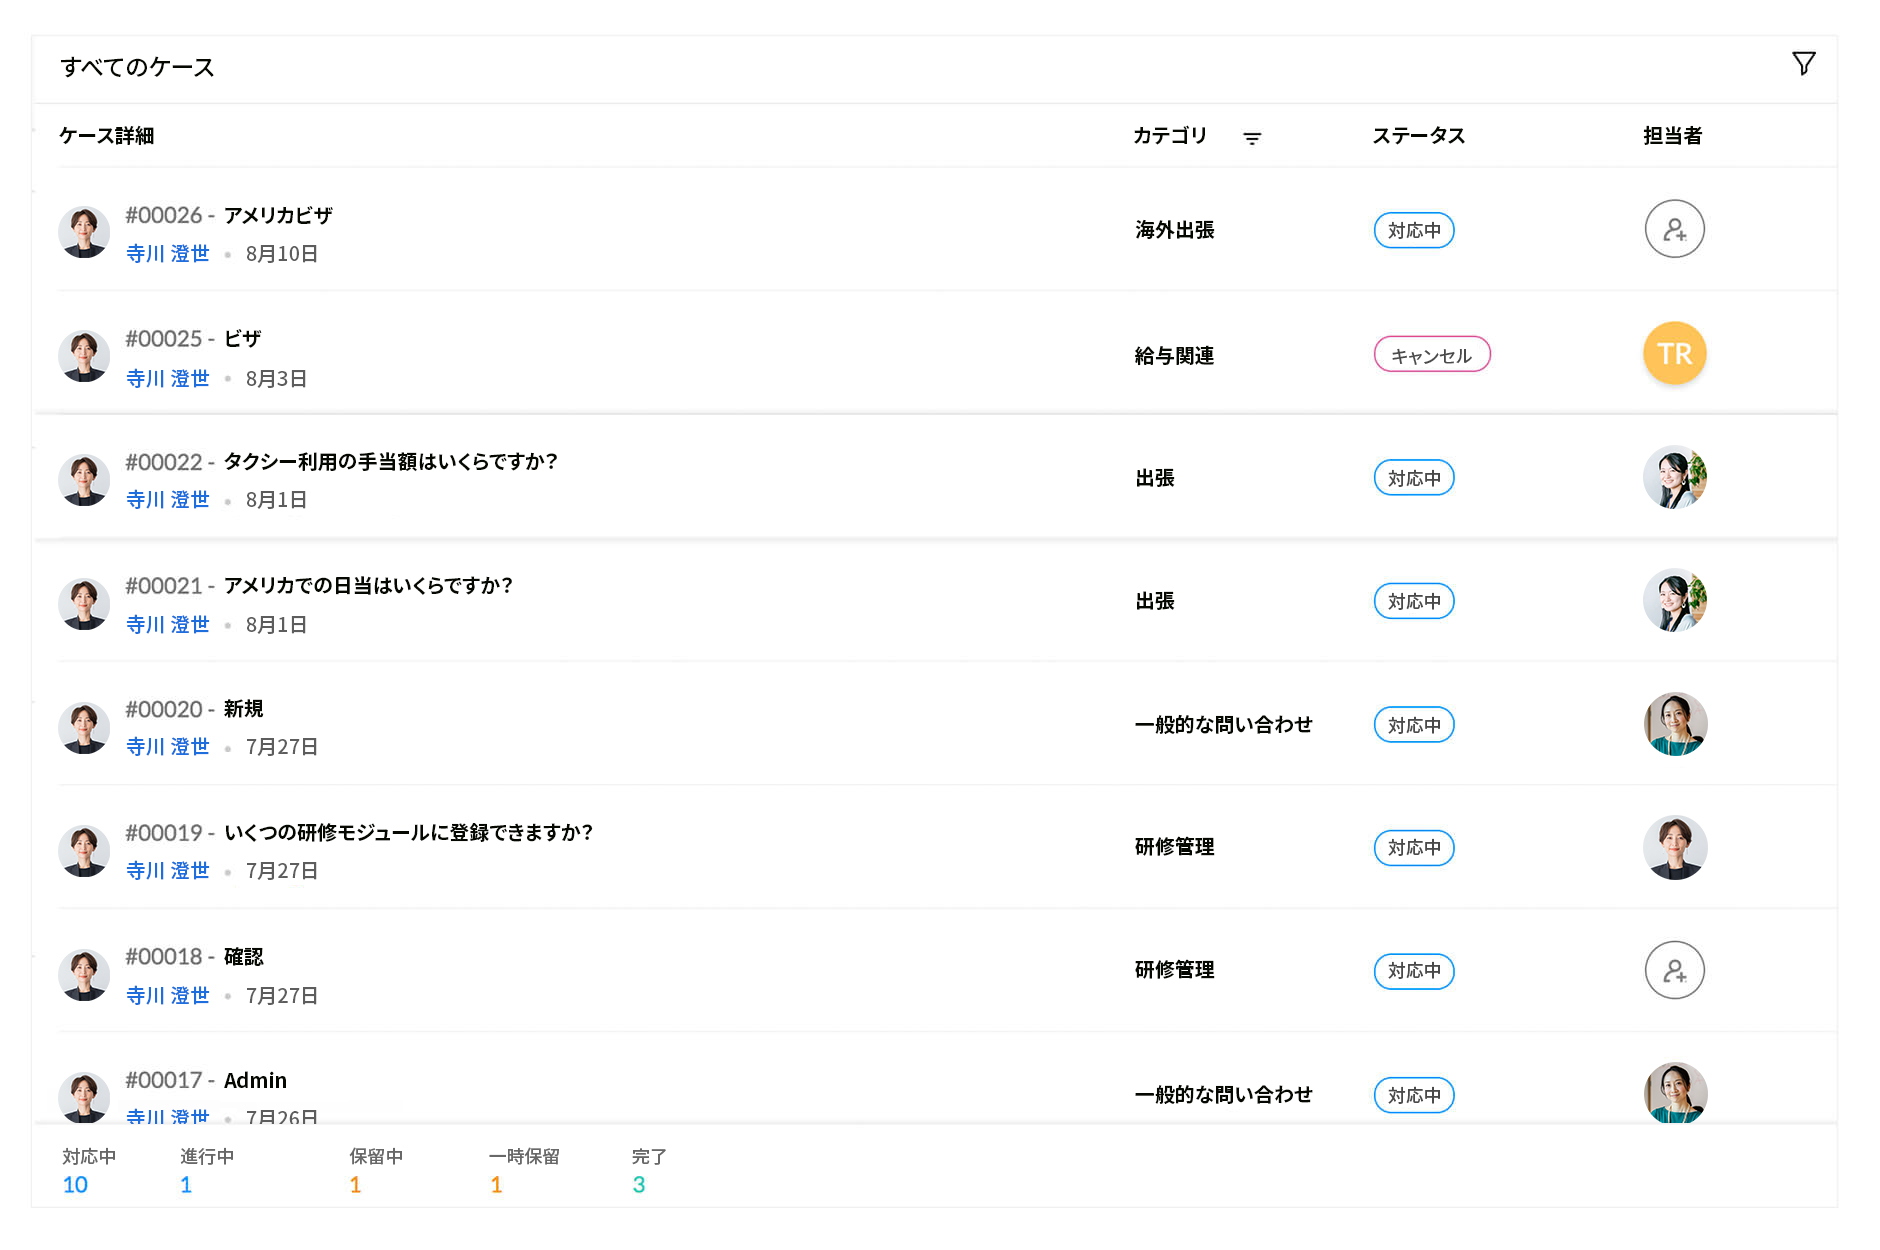Viewport: 1880px width, 1250px height.
Task: Open the filter panel via funnel icon
Action: point(1804,62)
